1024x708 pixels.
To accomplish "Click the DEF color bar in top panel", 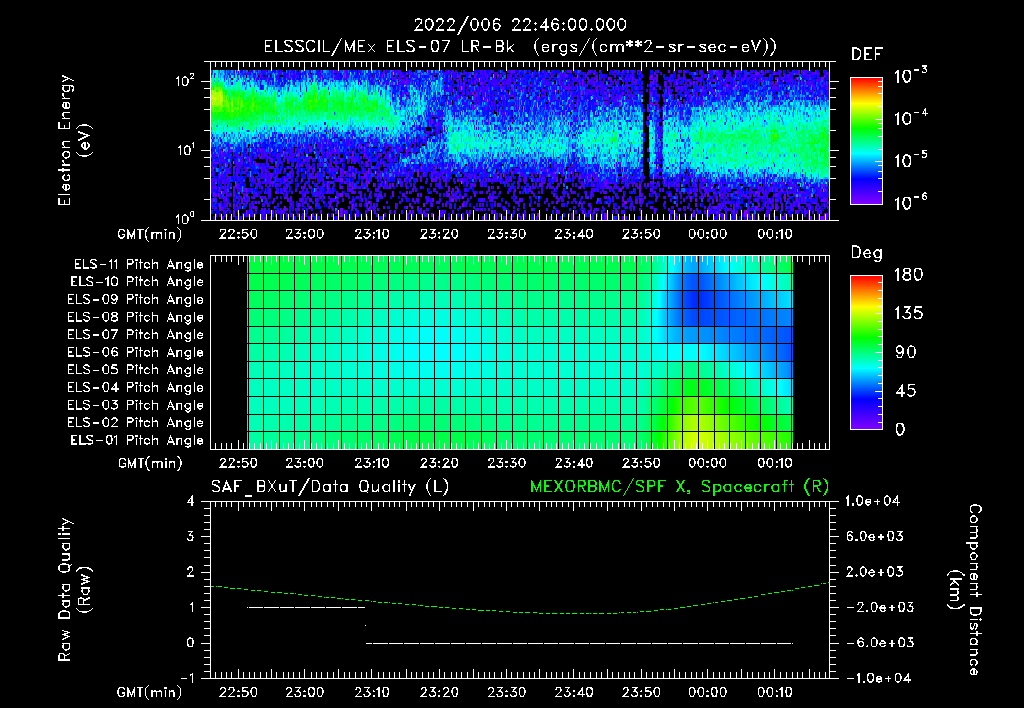I will pyautogui.click(x=866, y=141).
